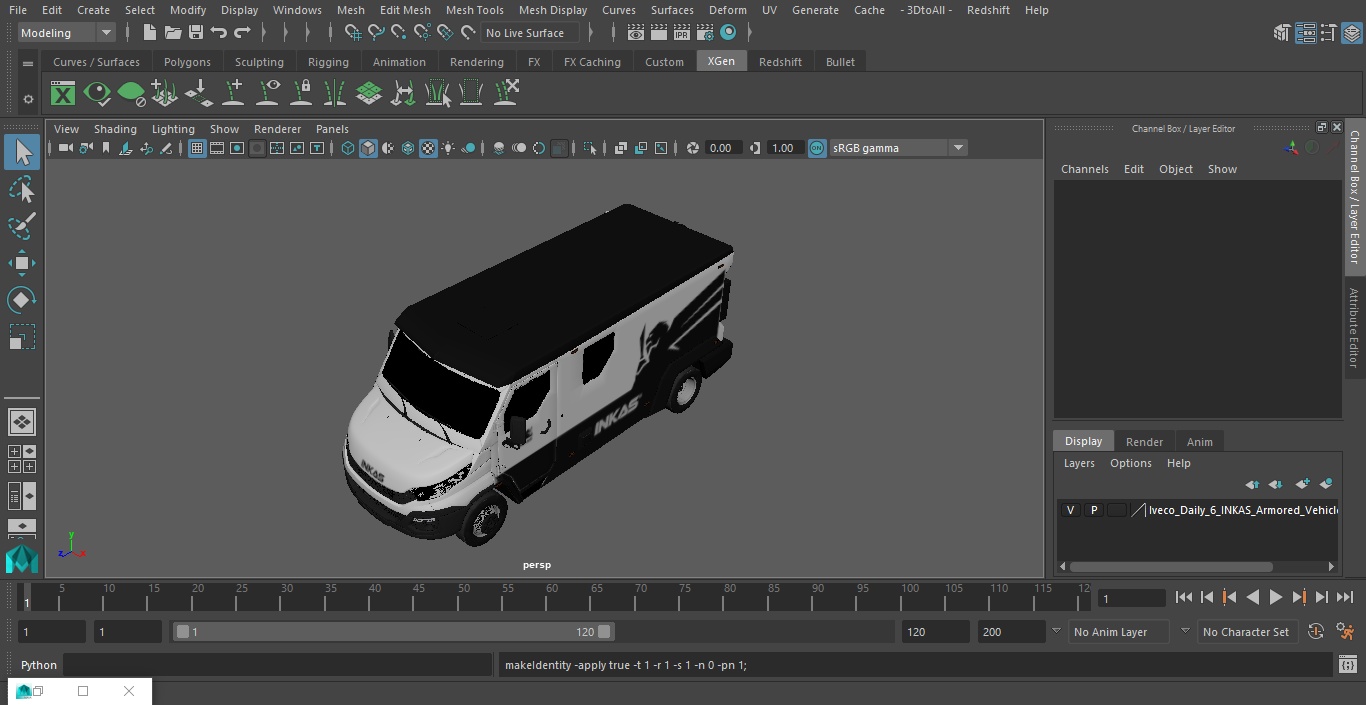
Task: Click the Redo arrow icon
Action: click(x=242, y=33)
